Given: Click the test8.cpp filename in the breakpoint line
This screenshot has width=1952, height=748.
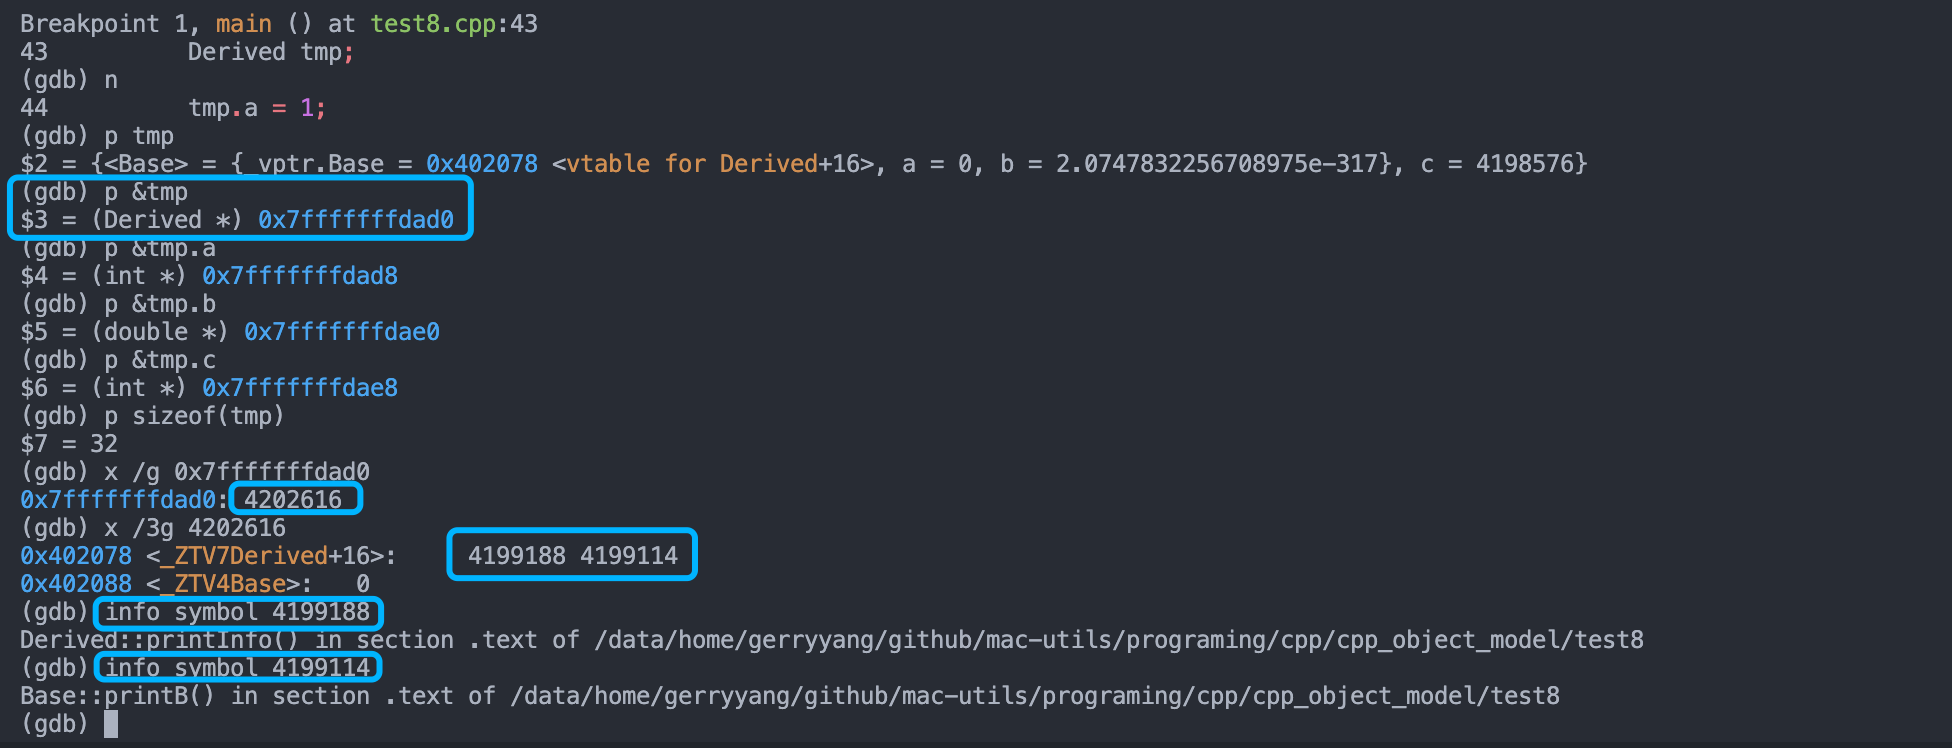Looking at the screenshot, I should click(433, 23).
